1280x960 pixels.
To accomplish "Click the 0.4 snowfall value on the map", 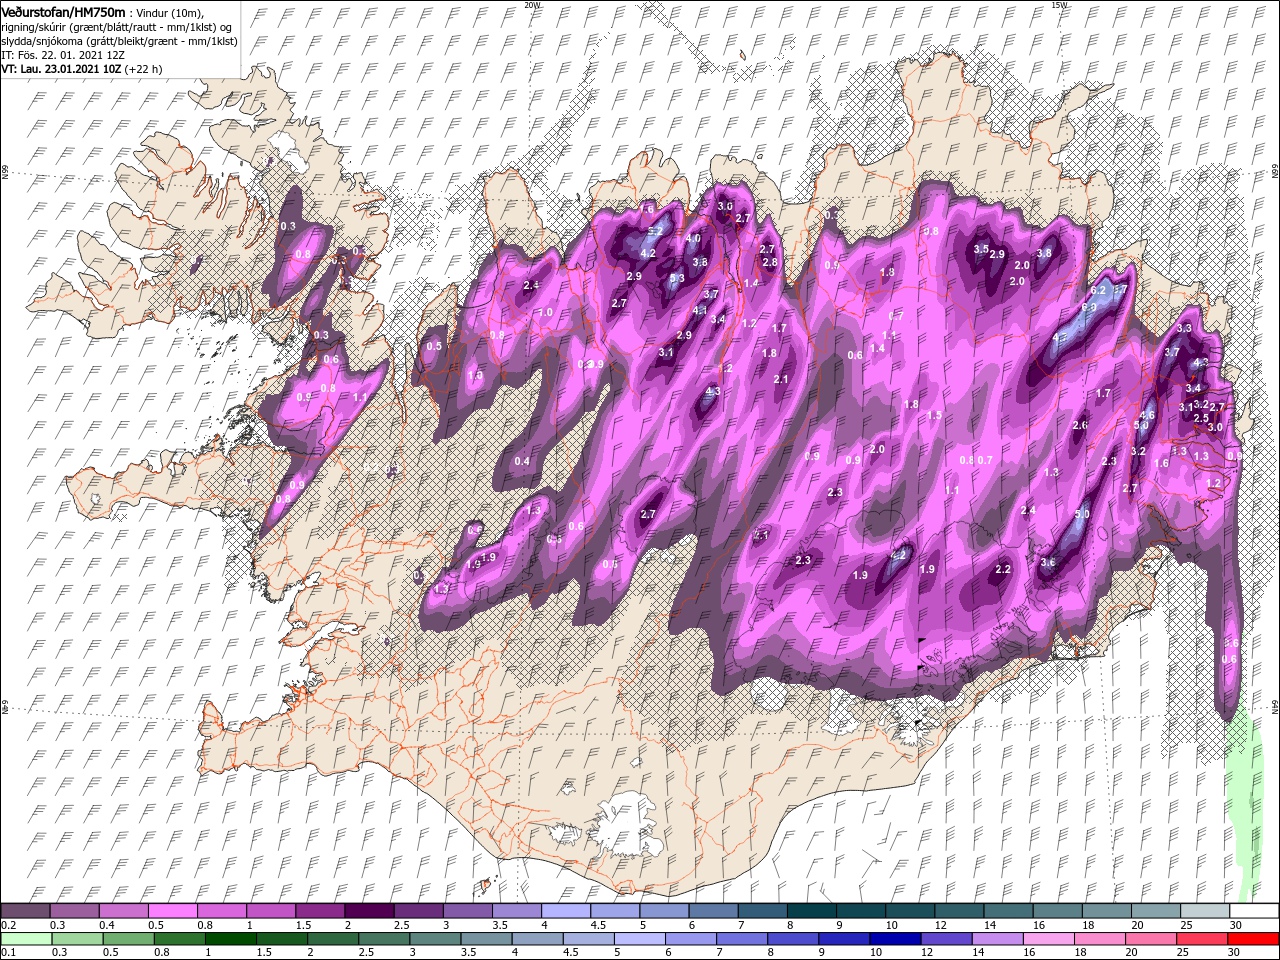I will (522, 461).
